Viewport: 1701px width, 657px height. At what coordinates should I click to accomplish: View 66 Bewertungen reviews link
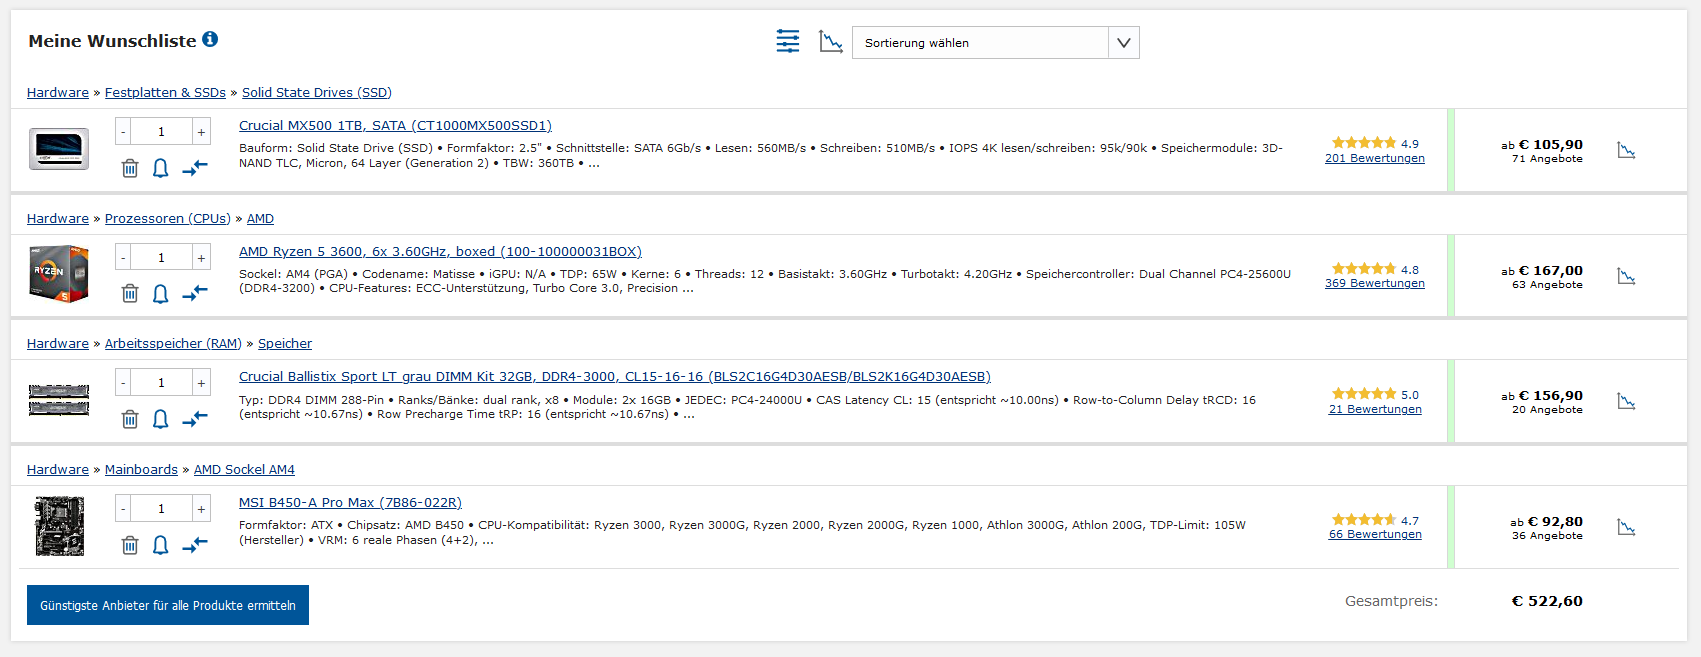(x=1375, y=534)
